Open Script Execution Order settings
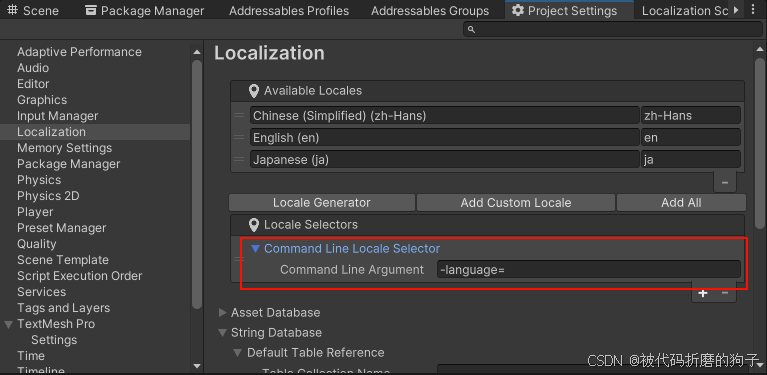 pos(80,276)
